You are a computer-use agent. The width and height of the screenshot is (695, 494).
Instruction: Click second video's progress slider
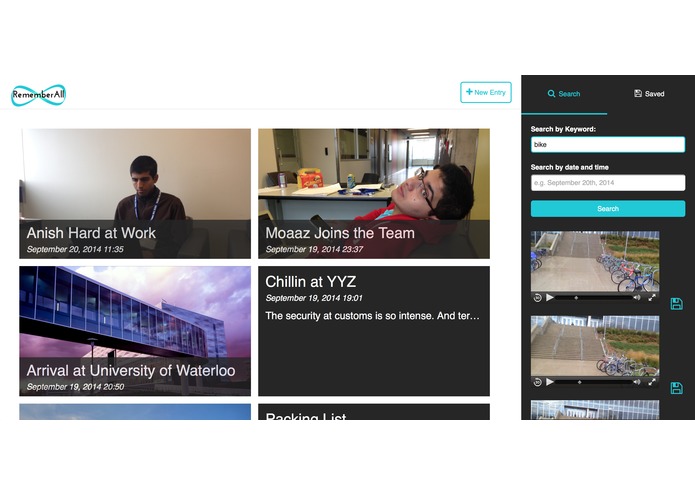click(x=593, y=382)
